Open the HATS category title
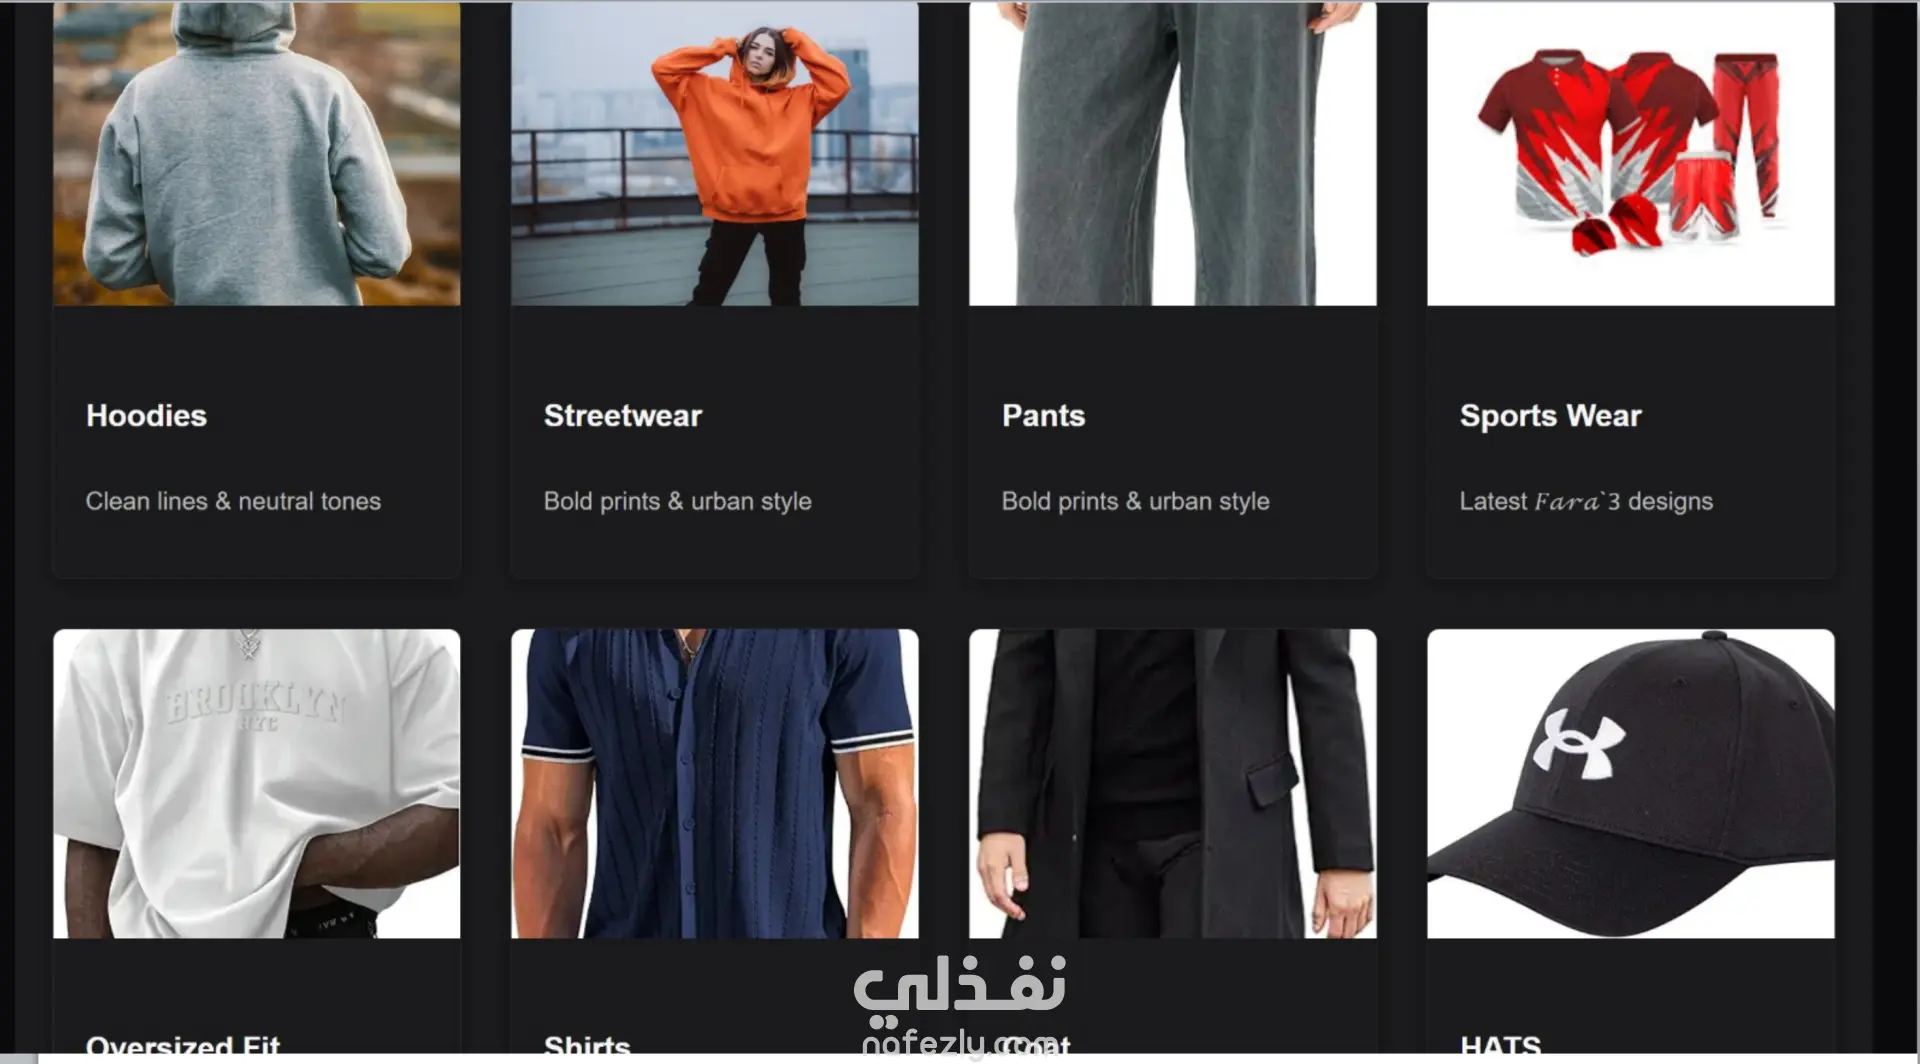 coord(1500,1046)
